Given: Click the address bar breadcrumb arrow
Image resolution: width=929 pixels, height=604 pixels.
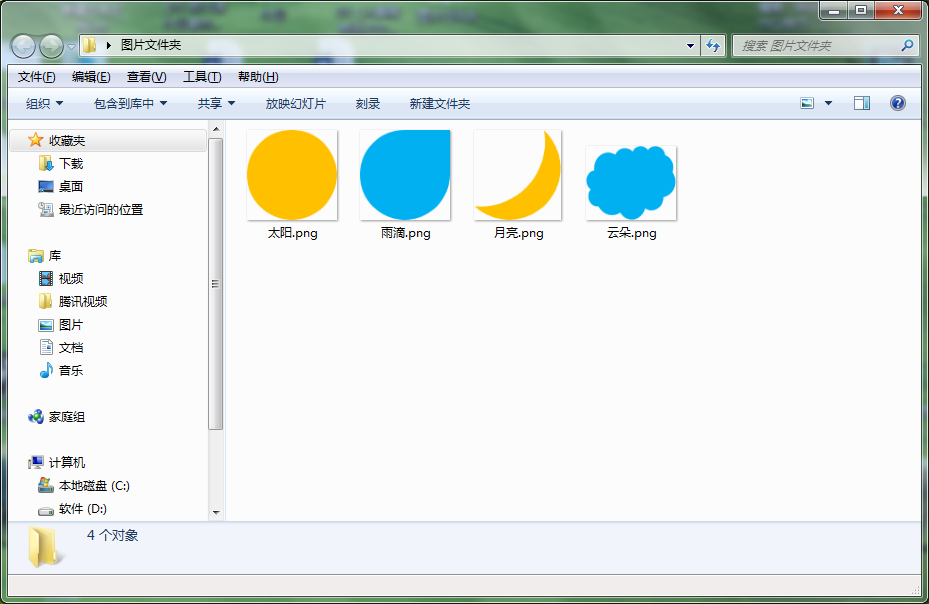Looking at the screenshot, I should 108,45.
